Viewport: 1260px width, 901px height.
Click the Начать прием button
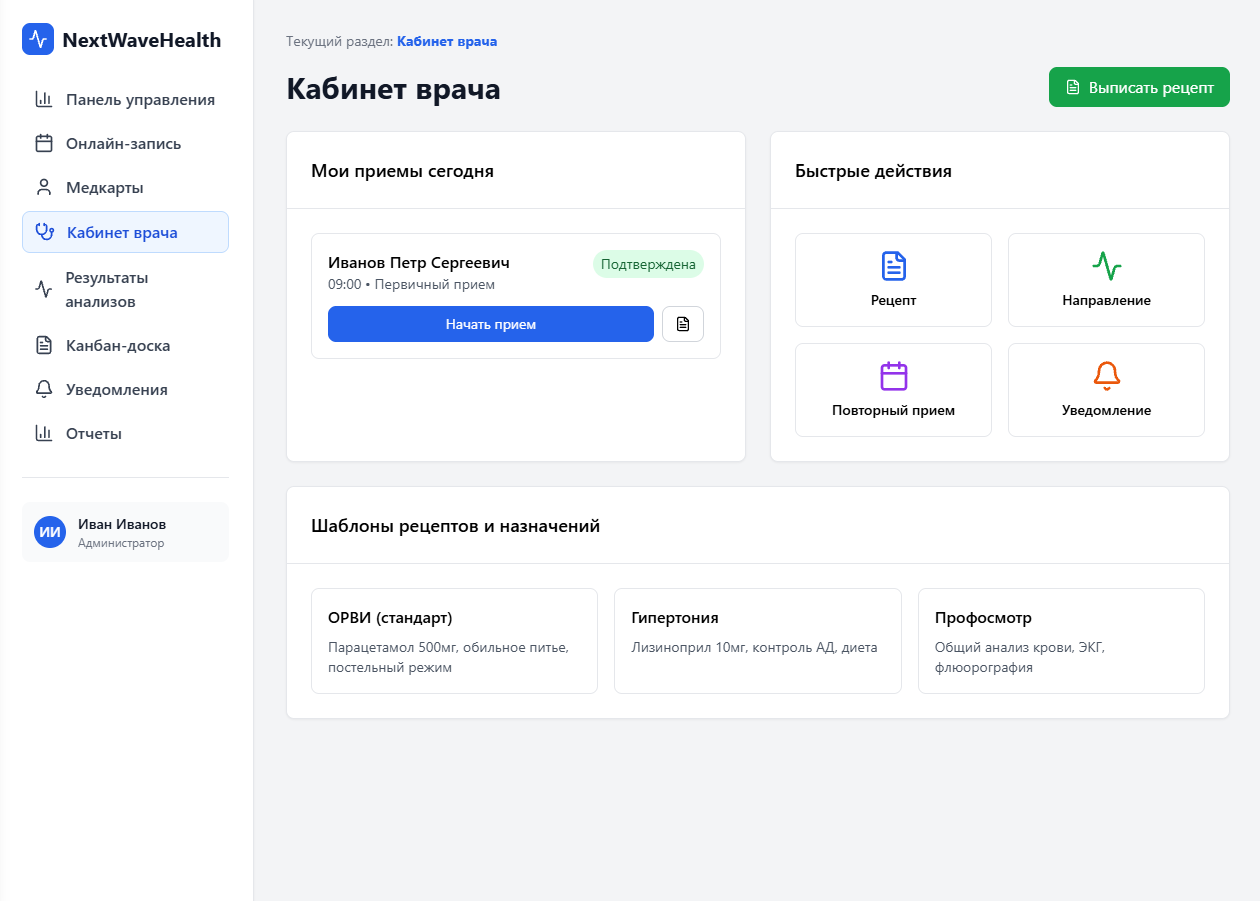pos(490,323)
